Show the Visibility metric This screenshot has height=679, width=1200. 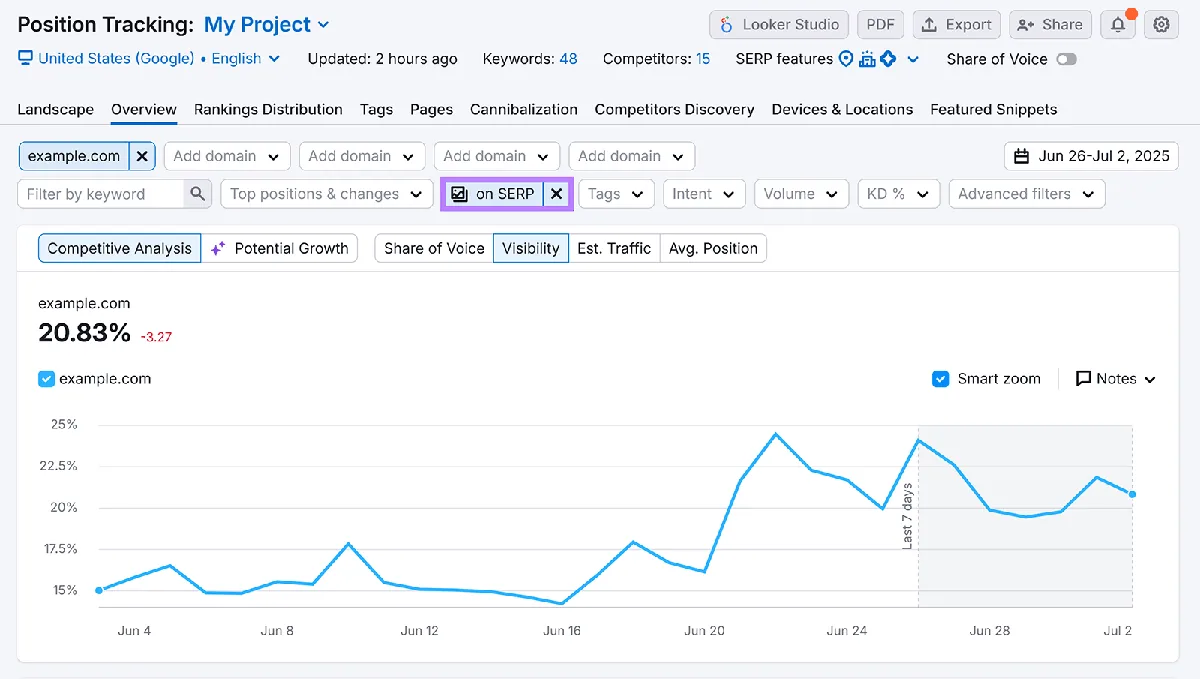531,248
